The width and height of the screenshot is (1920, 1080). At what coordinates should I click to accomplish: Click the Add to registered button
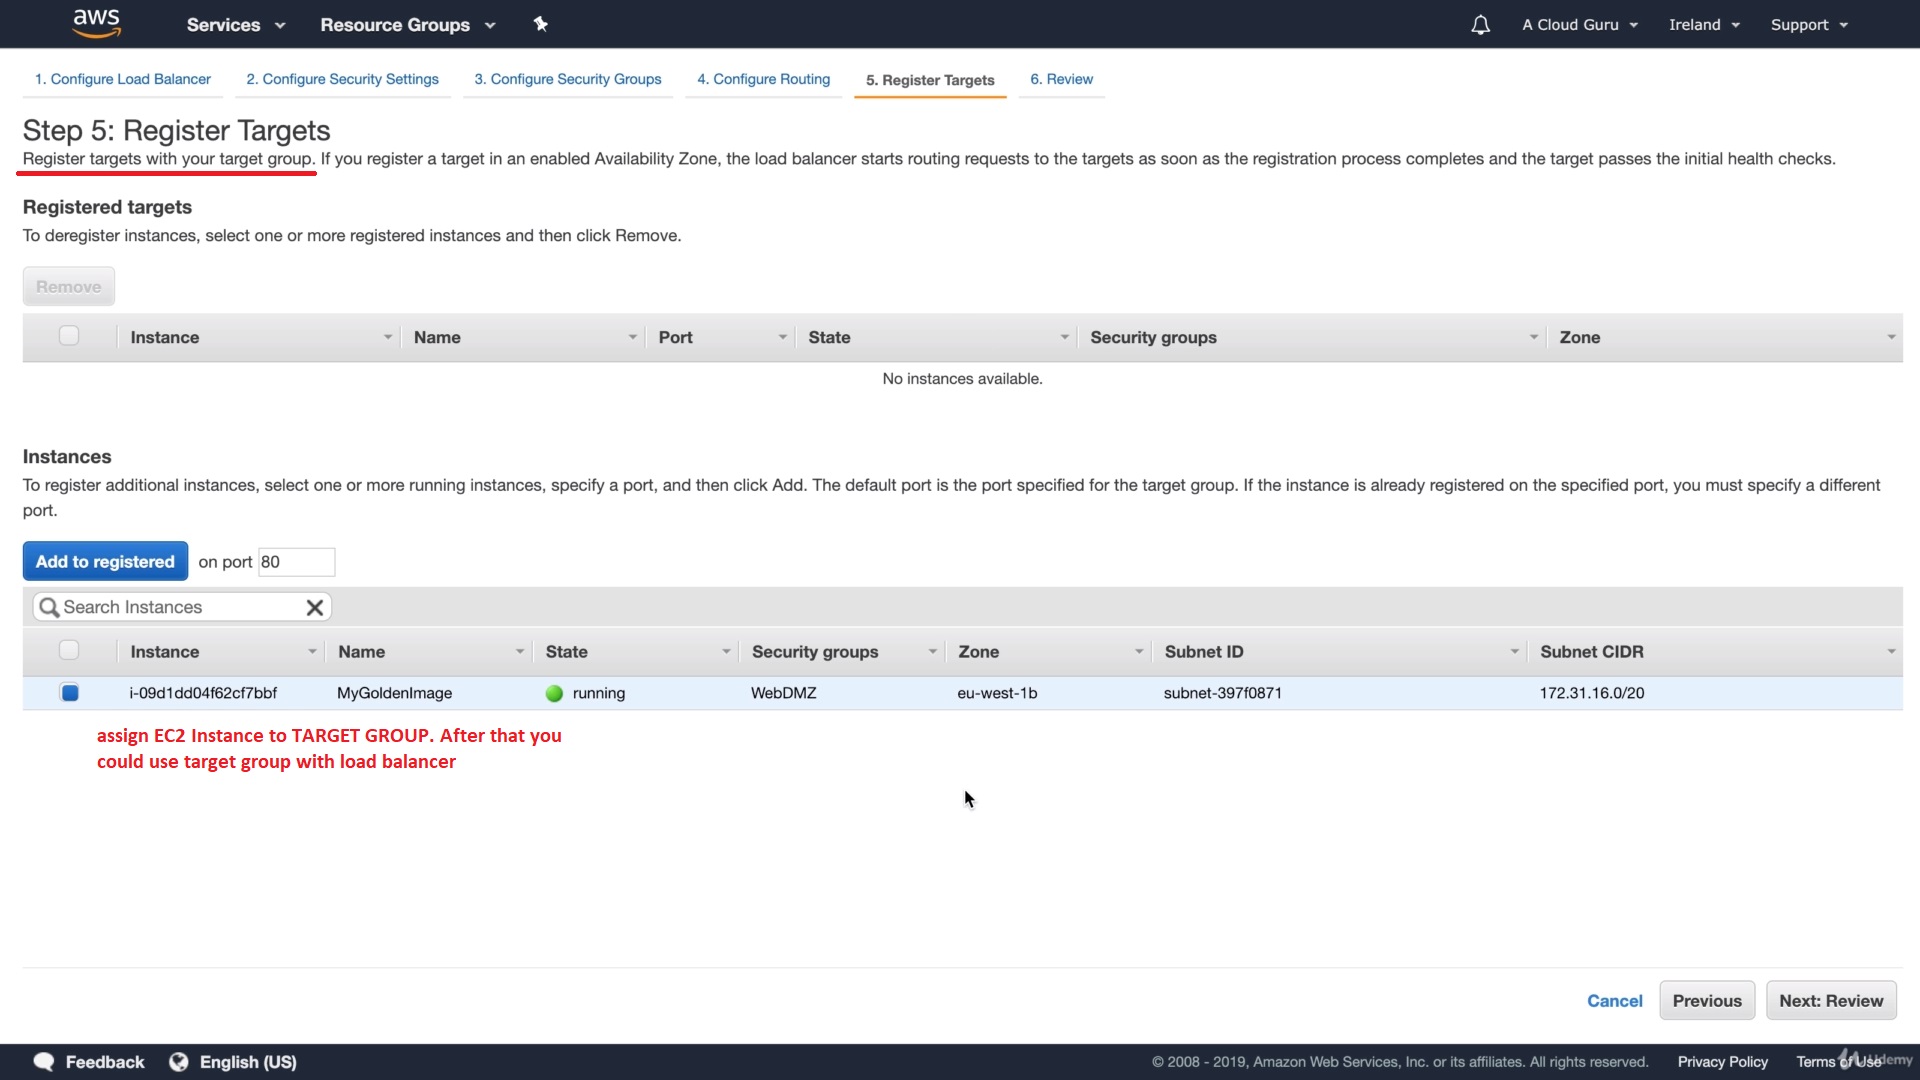[x=105, y=561]
